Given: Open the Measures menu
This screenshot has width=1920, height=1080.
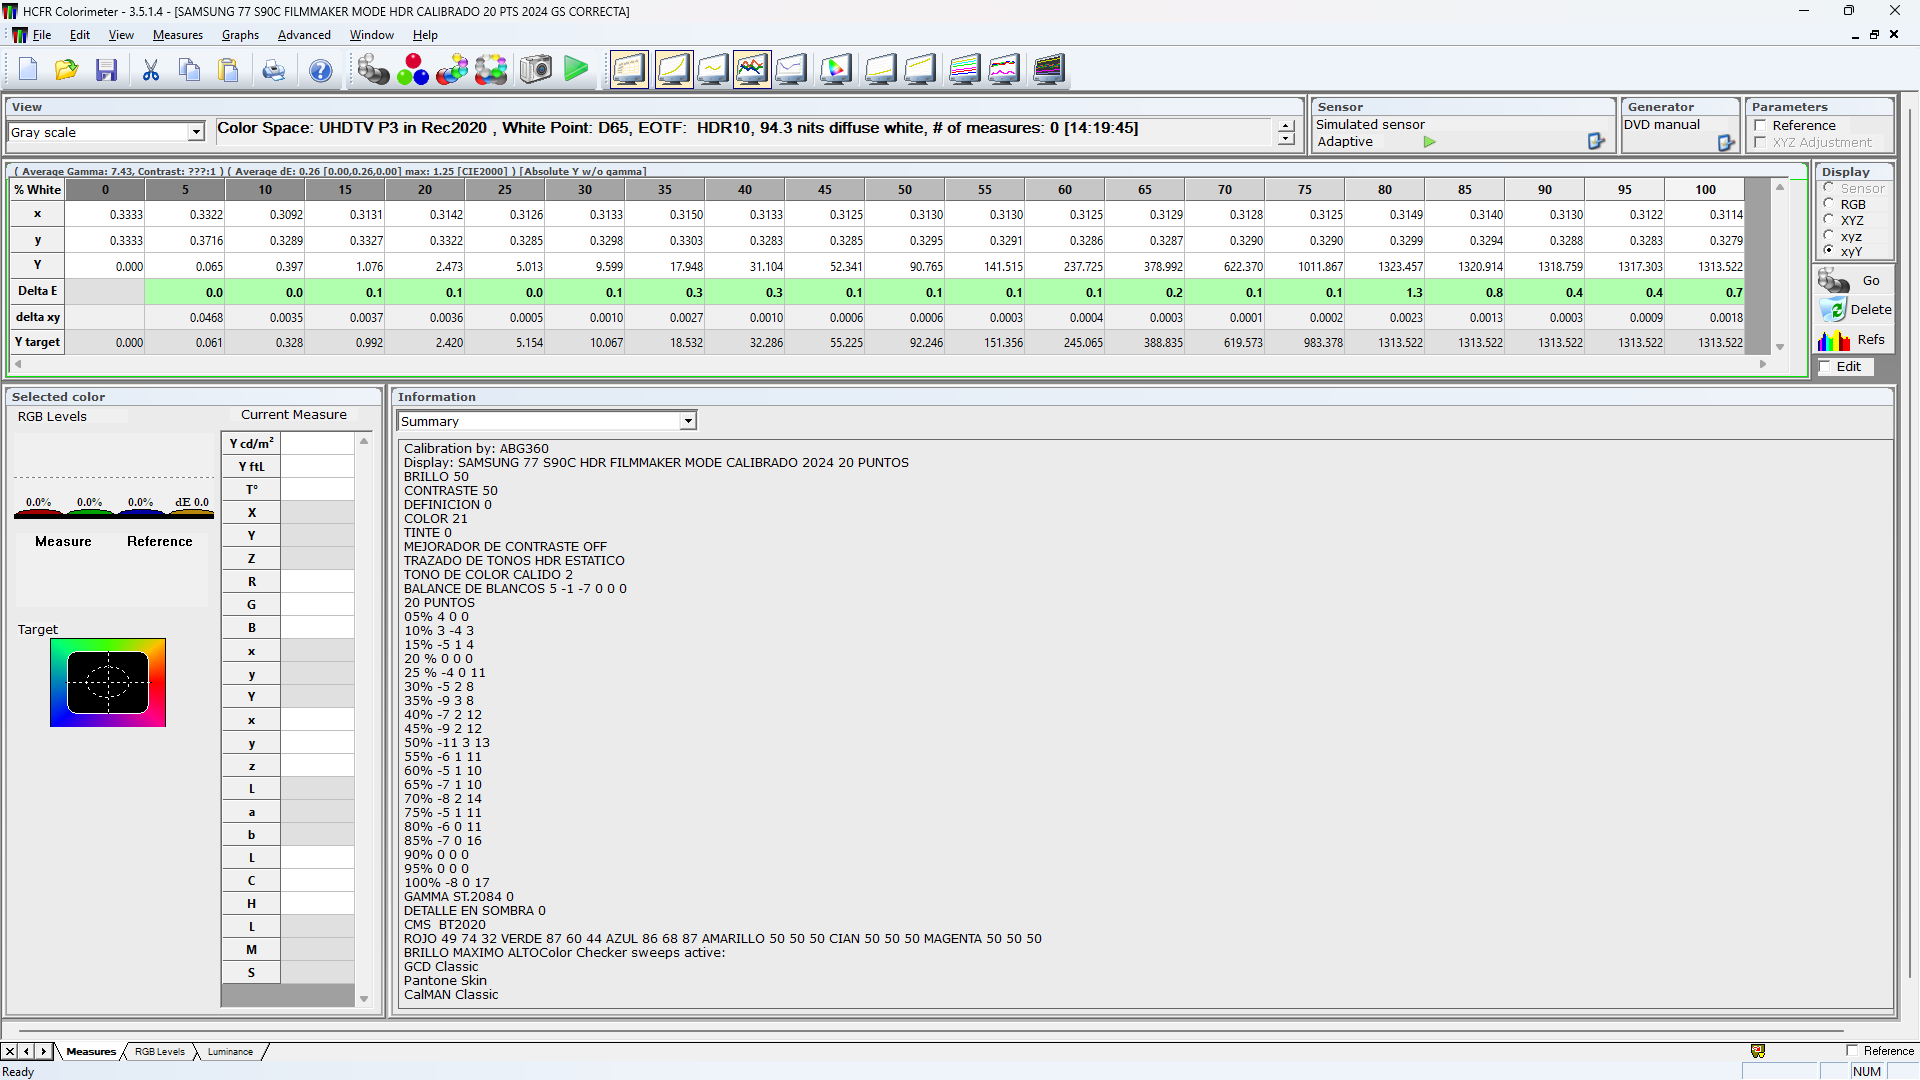Looking at the screenshot, I should pos(177,34).
